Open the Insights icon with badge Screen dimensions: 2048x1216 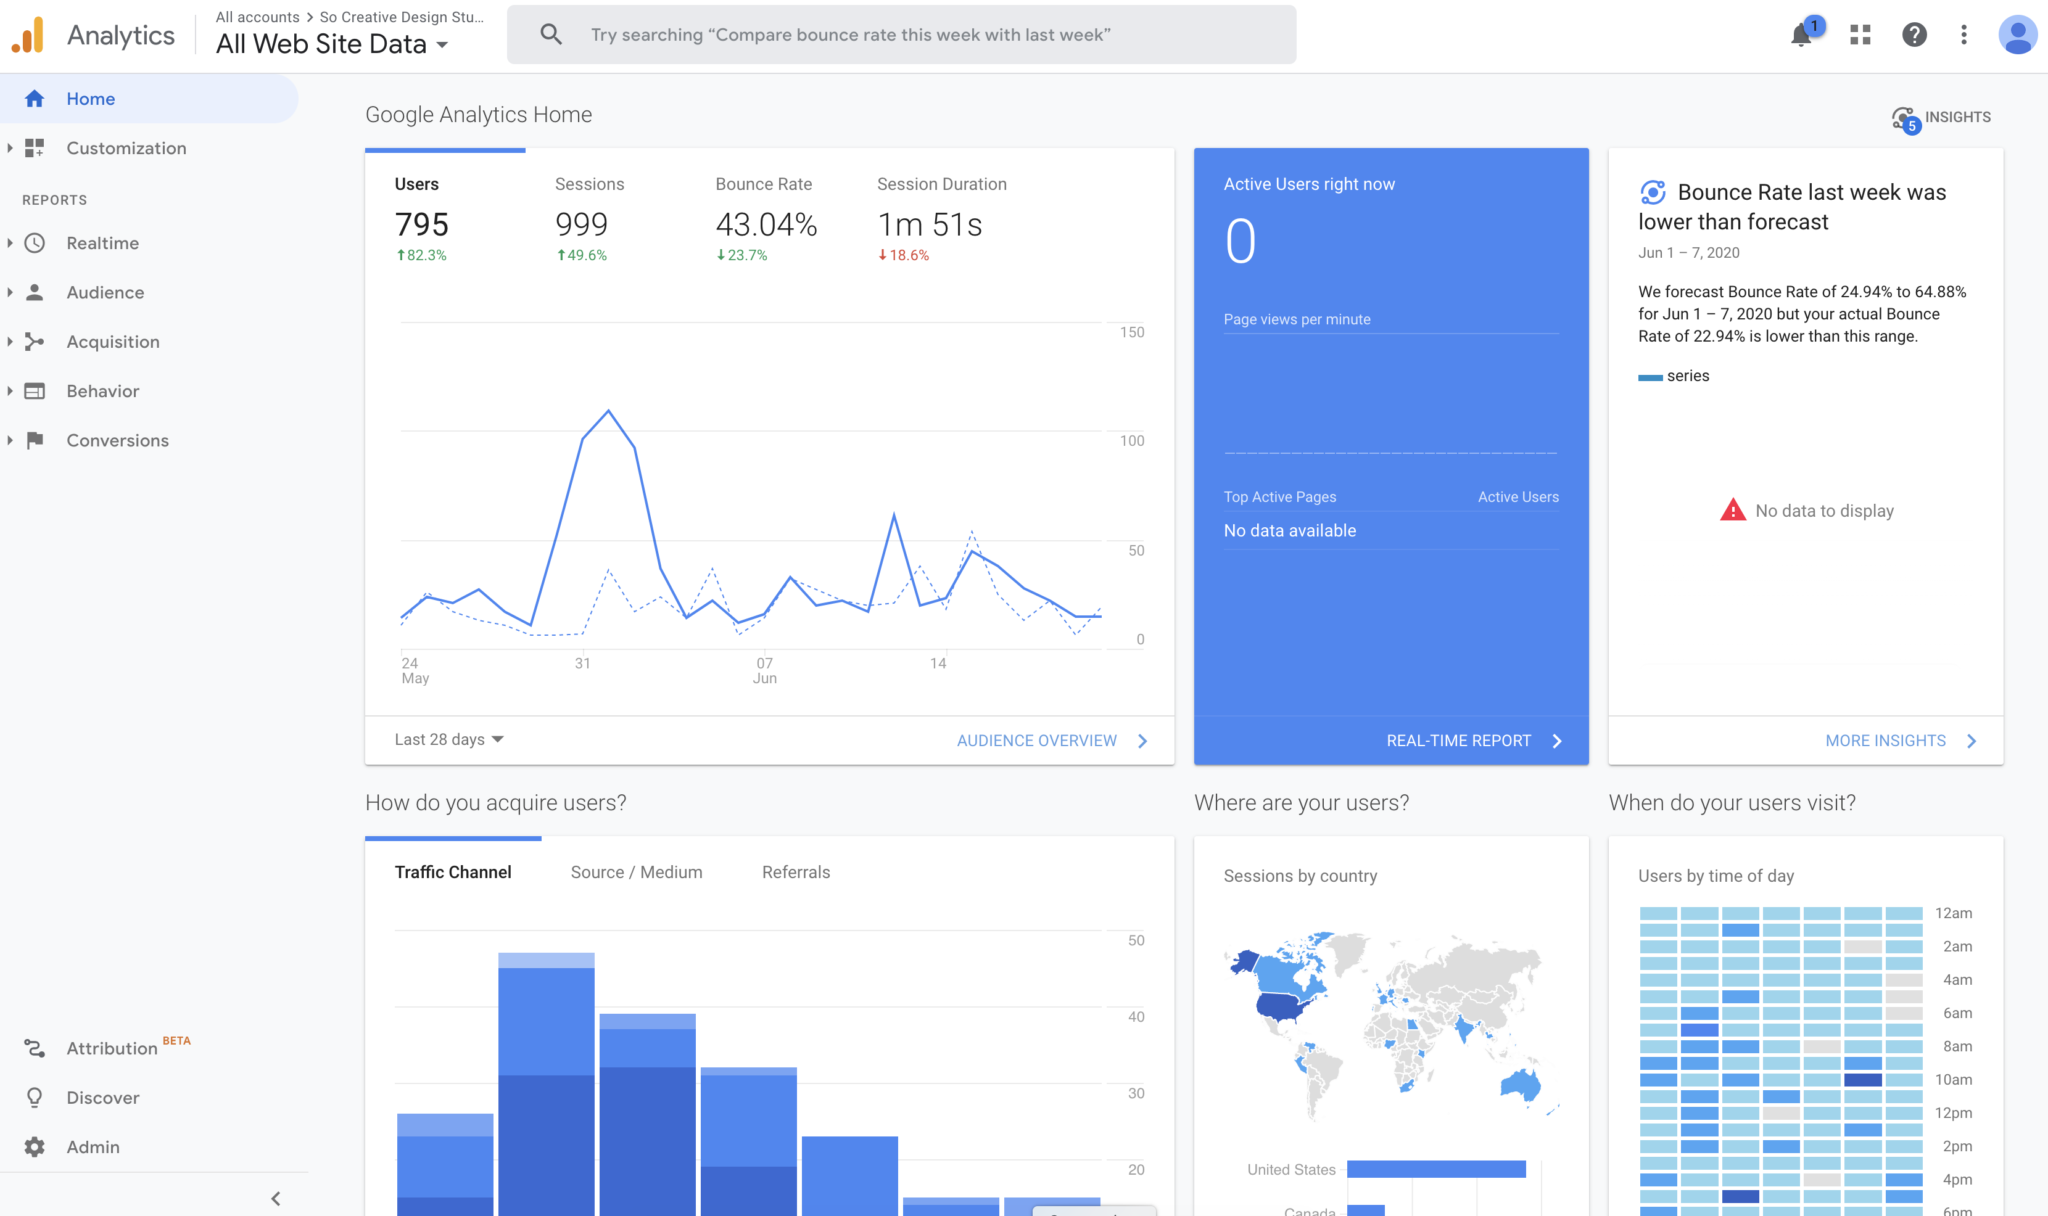coord(1906,120)
